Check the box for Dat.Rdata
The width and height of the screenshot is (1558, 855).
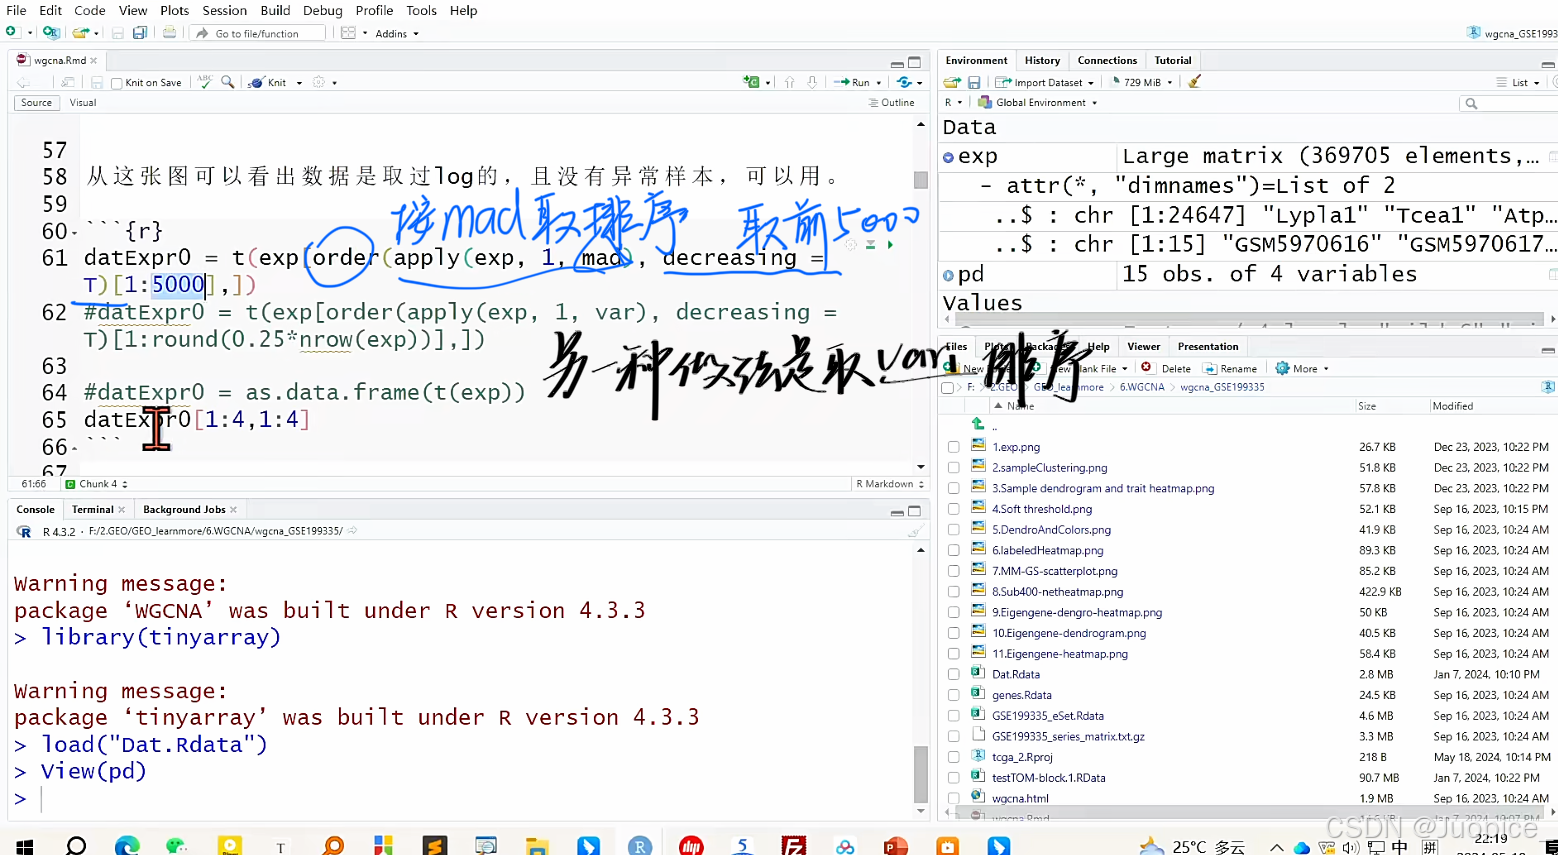click(954, 674)
